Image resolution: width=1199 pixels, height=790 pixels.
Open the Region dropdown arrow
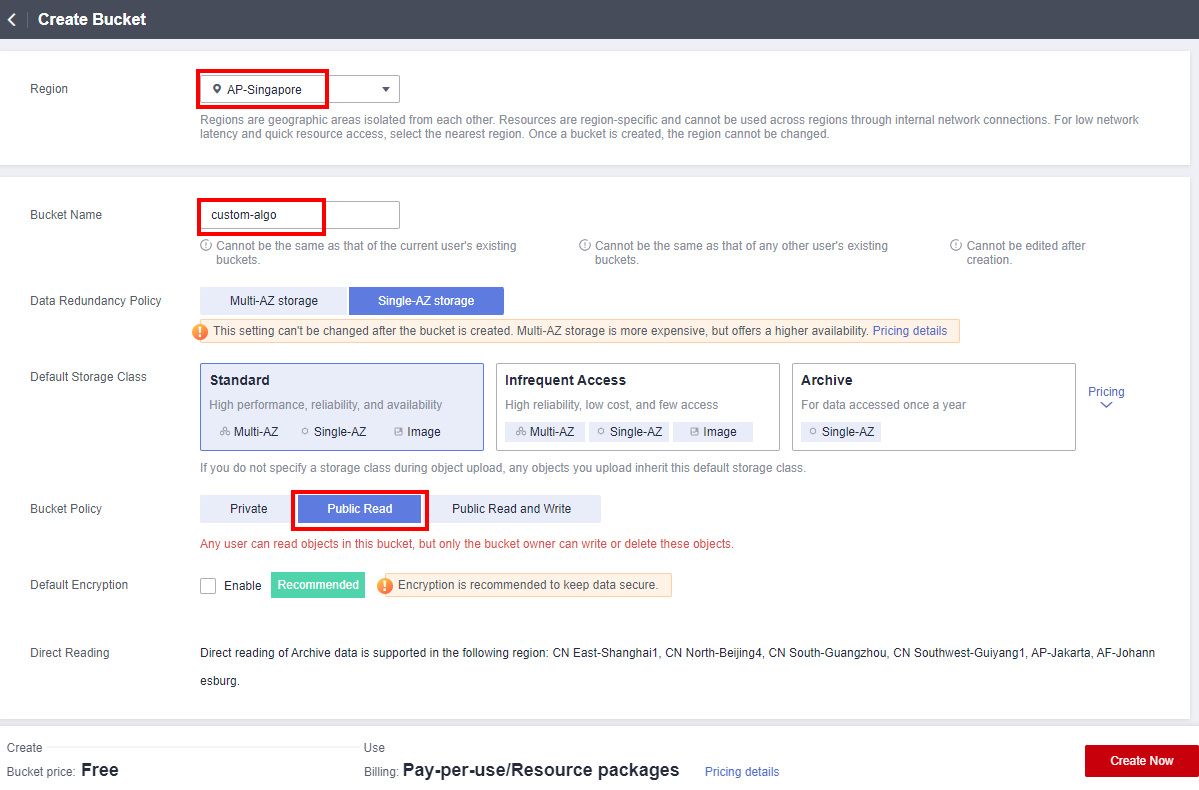click(x=386, y=90)
